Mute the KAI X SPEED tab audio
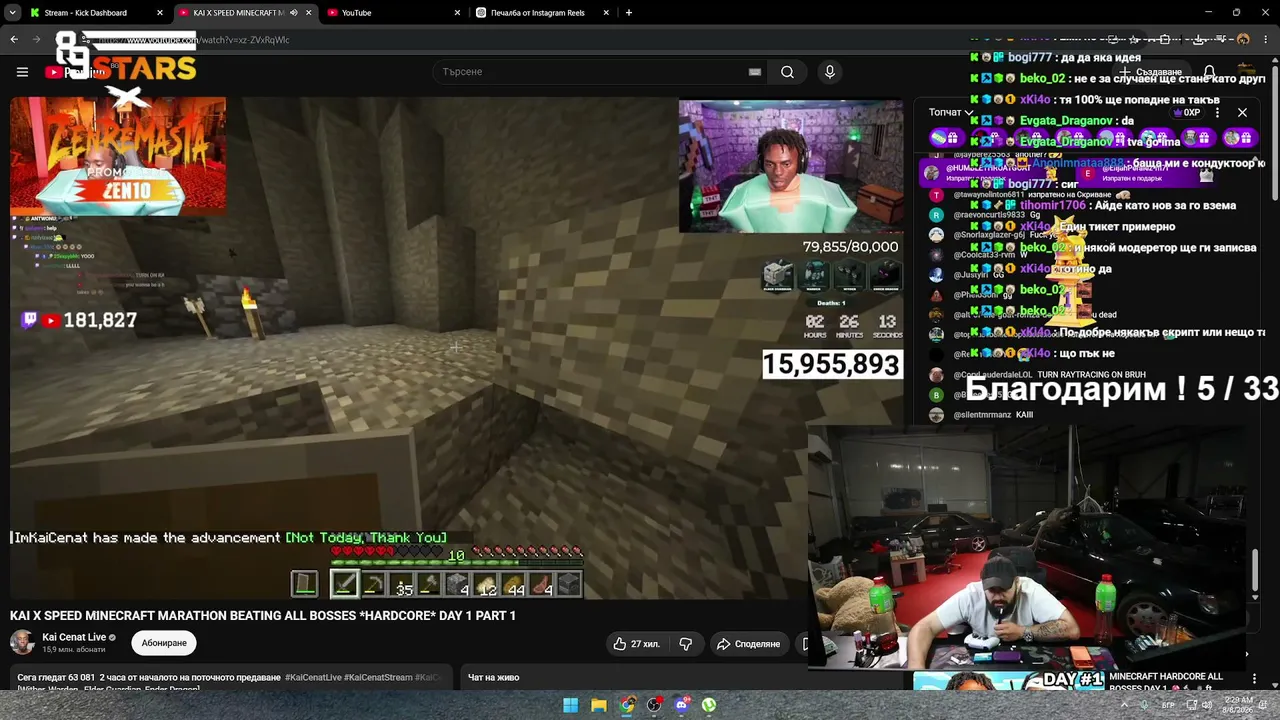 (x=293, y=13)
